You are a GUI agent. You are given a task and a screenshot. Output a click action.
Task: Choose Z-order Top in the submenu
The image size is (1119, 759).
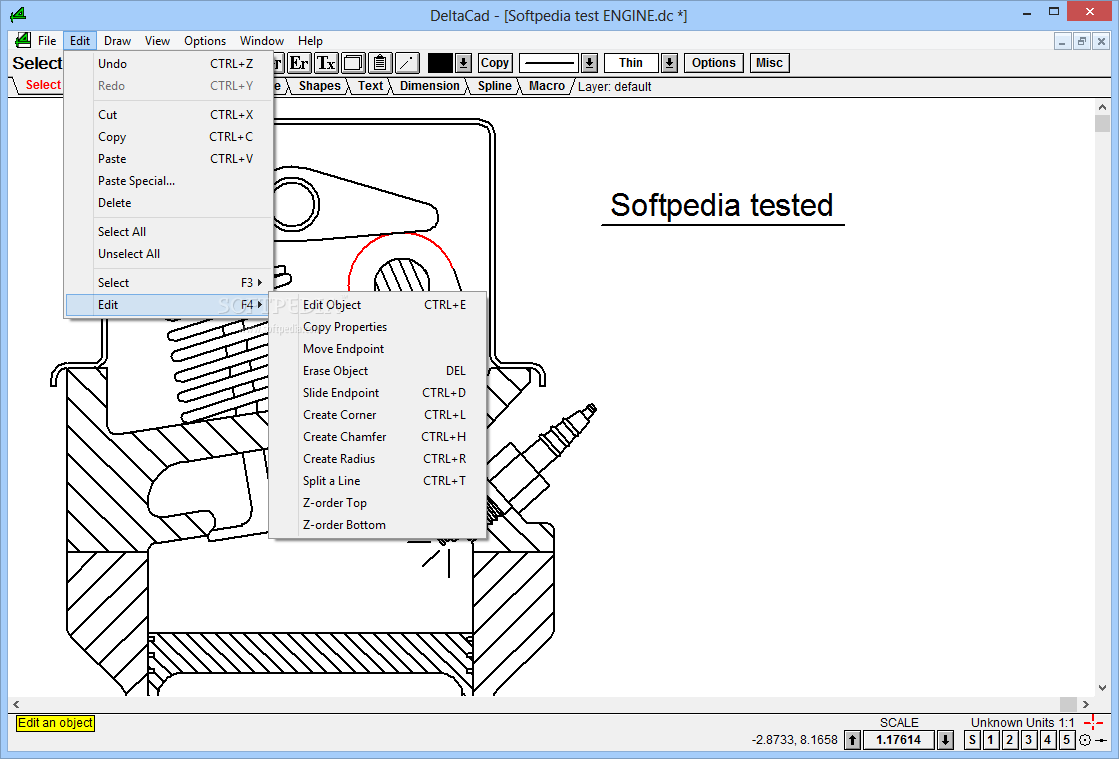click(378, 504)
